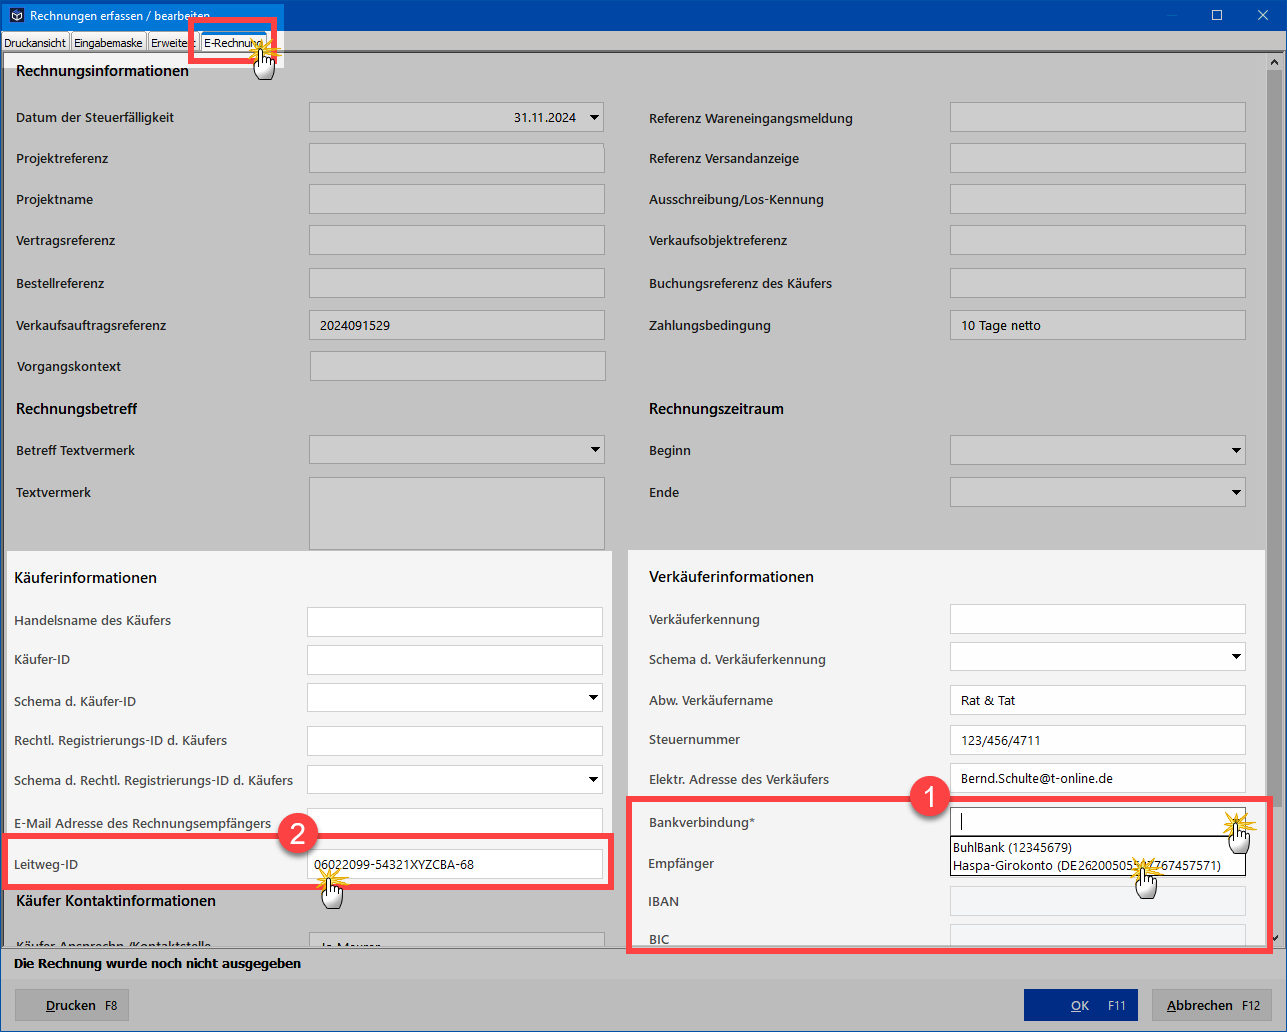The height and width of the screenshot is (1032, 1287).
Task: Close the Rechnungen erfassen window
Action: [1263, 15]
